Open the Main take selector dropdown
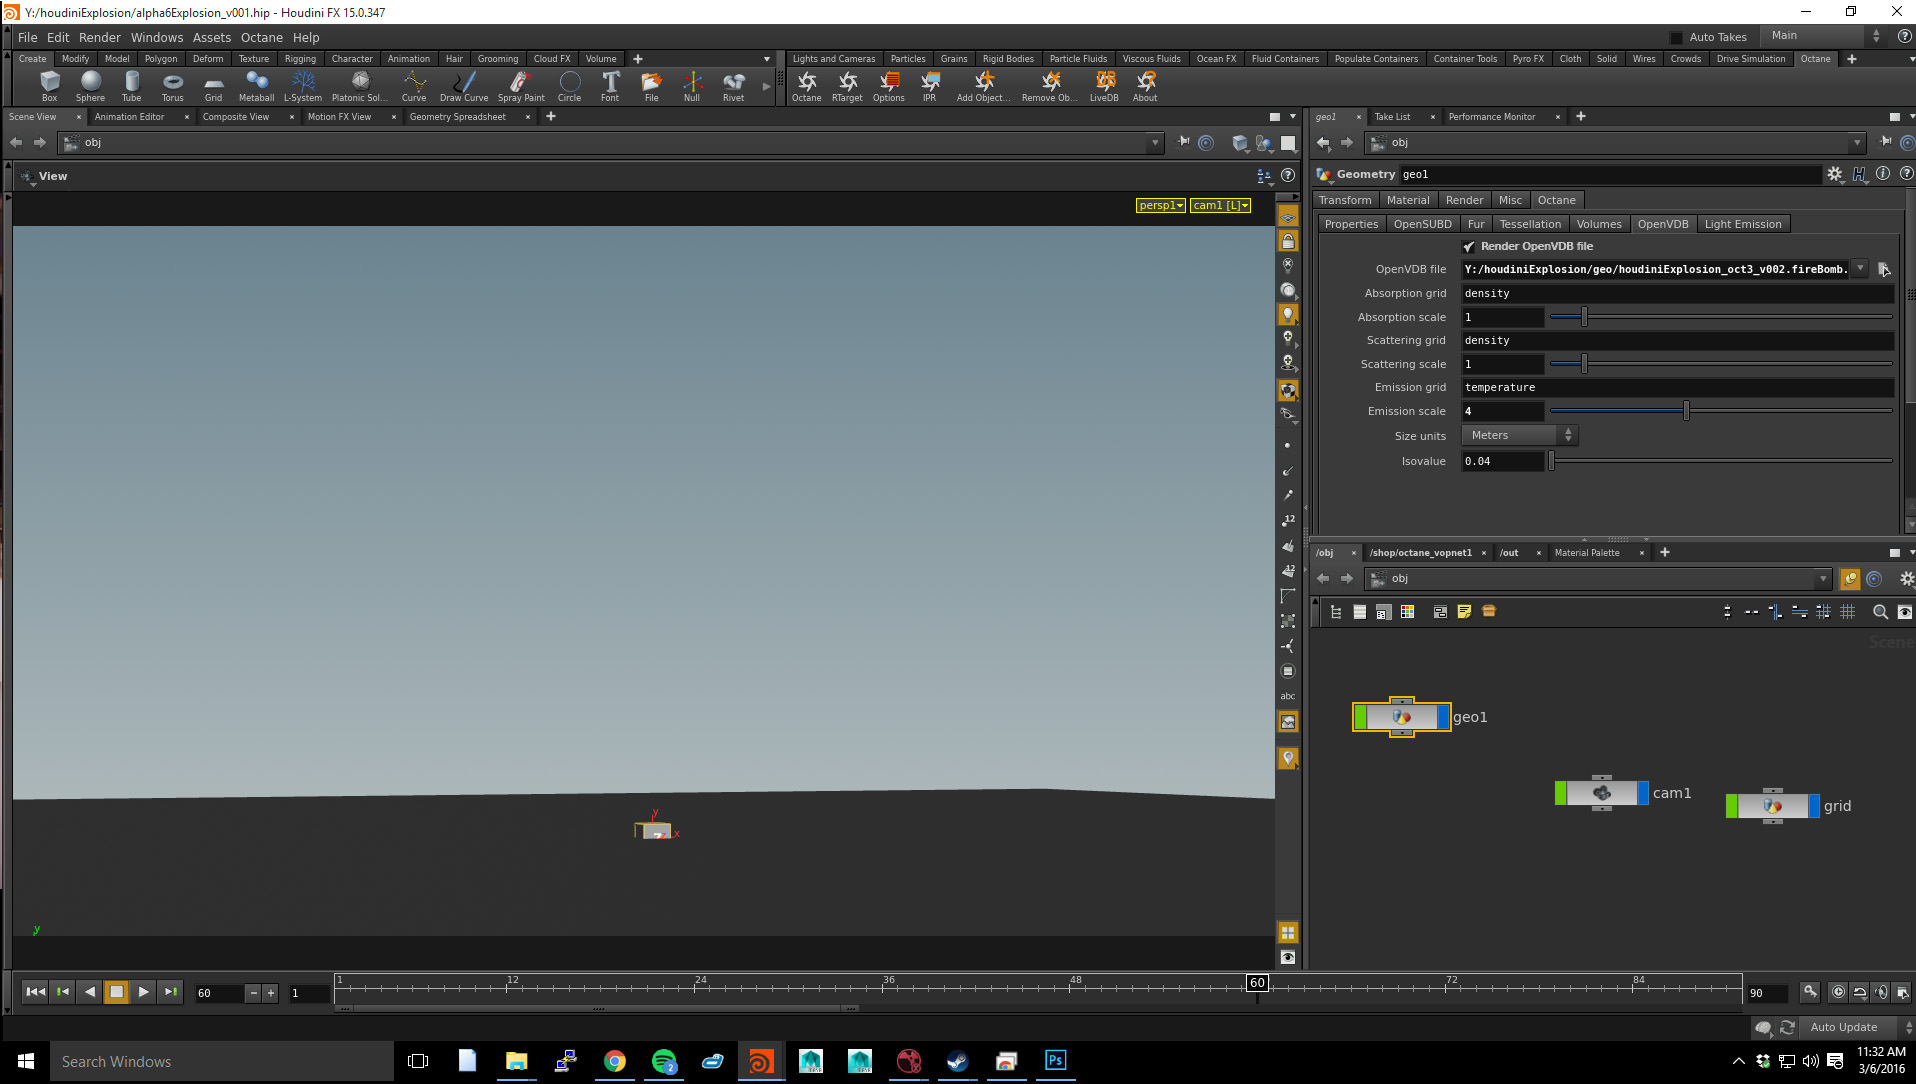 (1823, 36)
